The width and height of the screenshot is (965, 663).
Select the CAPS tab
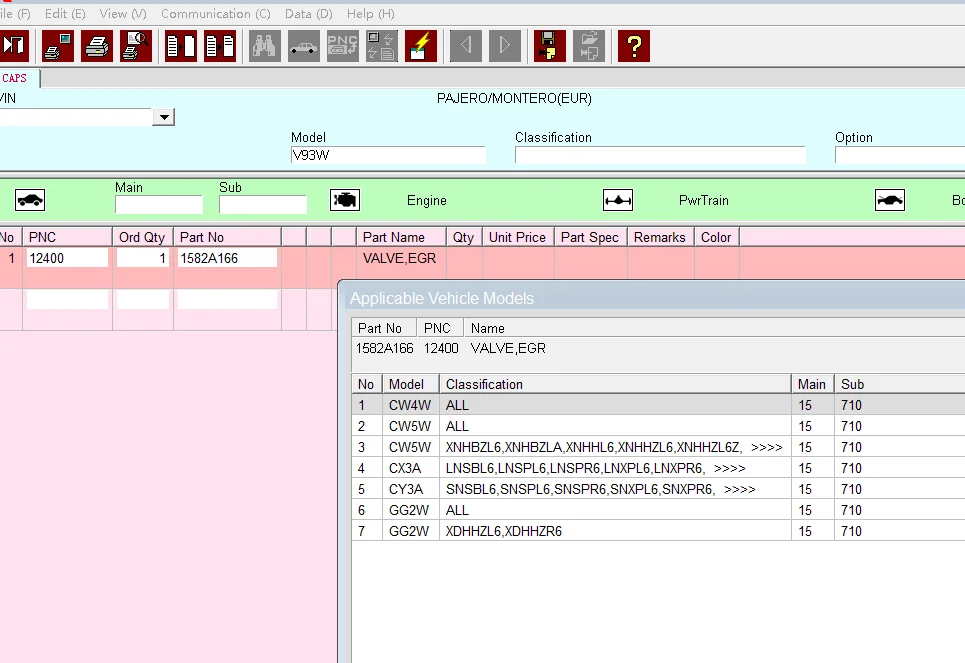[x=15, y=78]
